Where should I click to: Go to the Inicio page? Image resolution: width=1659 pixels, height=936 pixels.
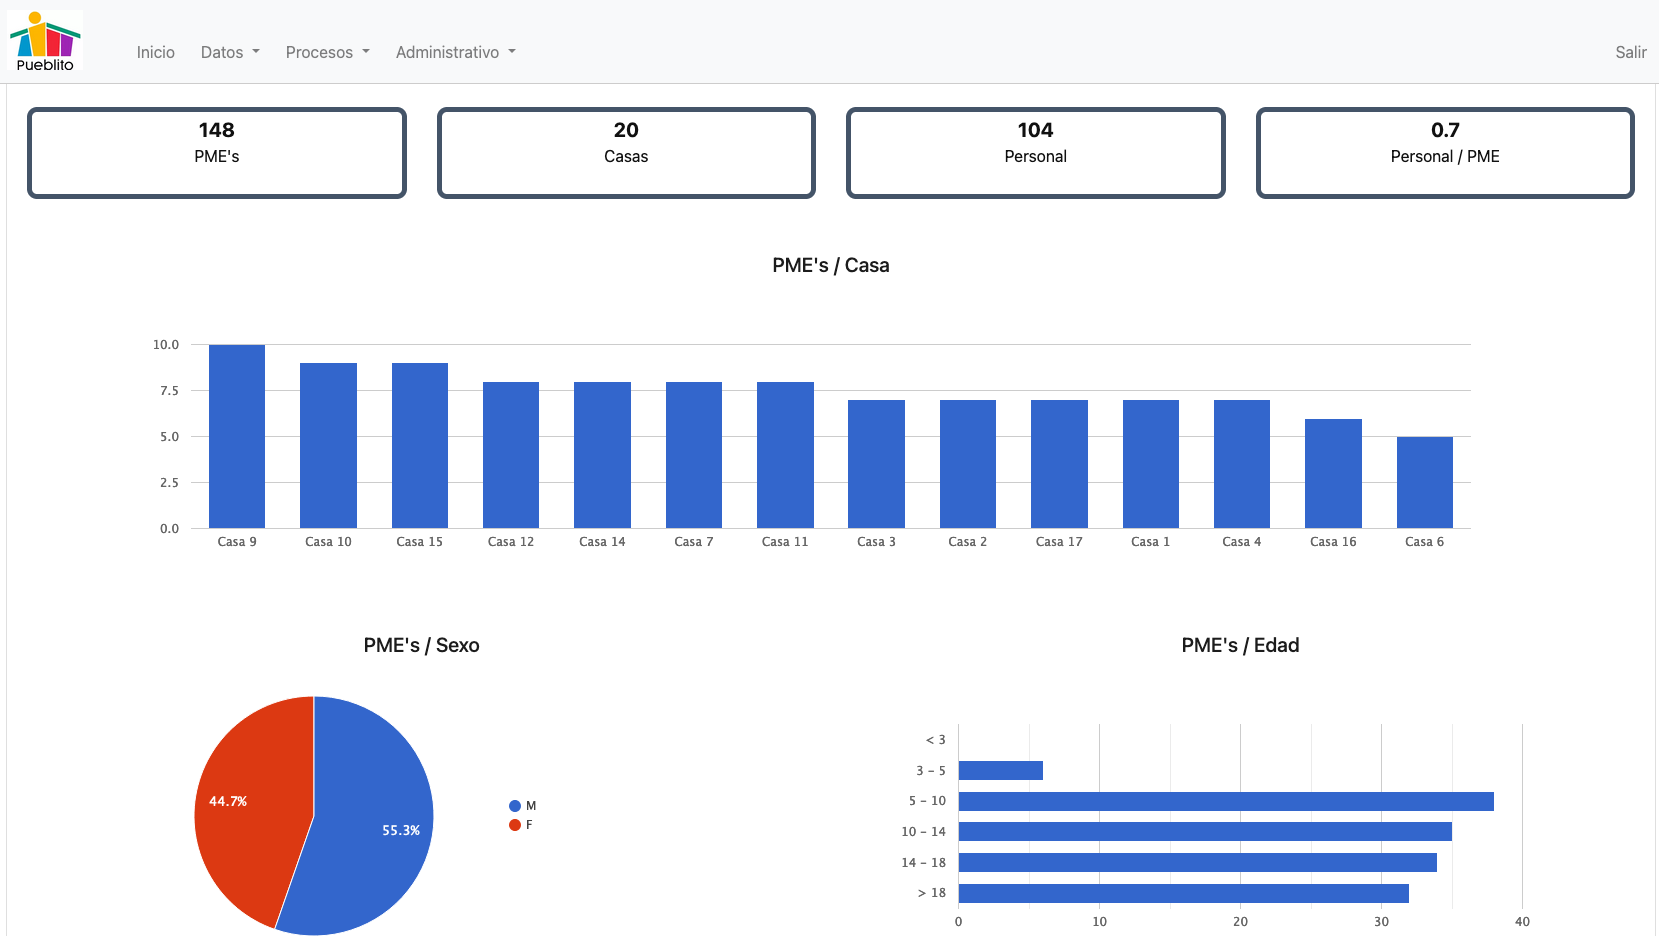155,52
